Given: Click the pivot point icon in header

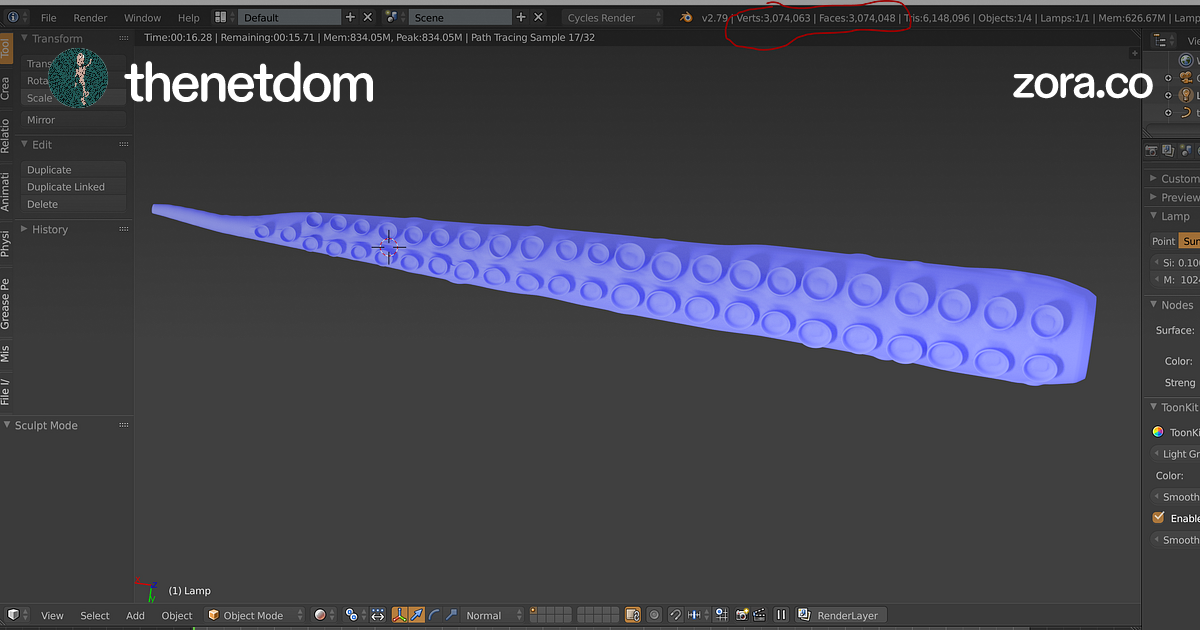Looking at the screenshot, I should tap(351, 615).
